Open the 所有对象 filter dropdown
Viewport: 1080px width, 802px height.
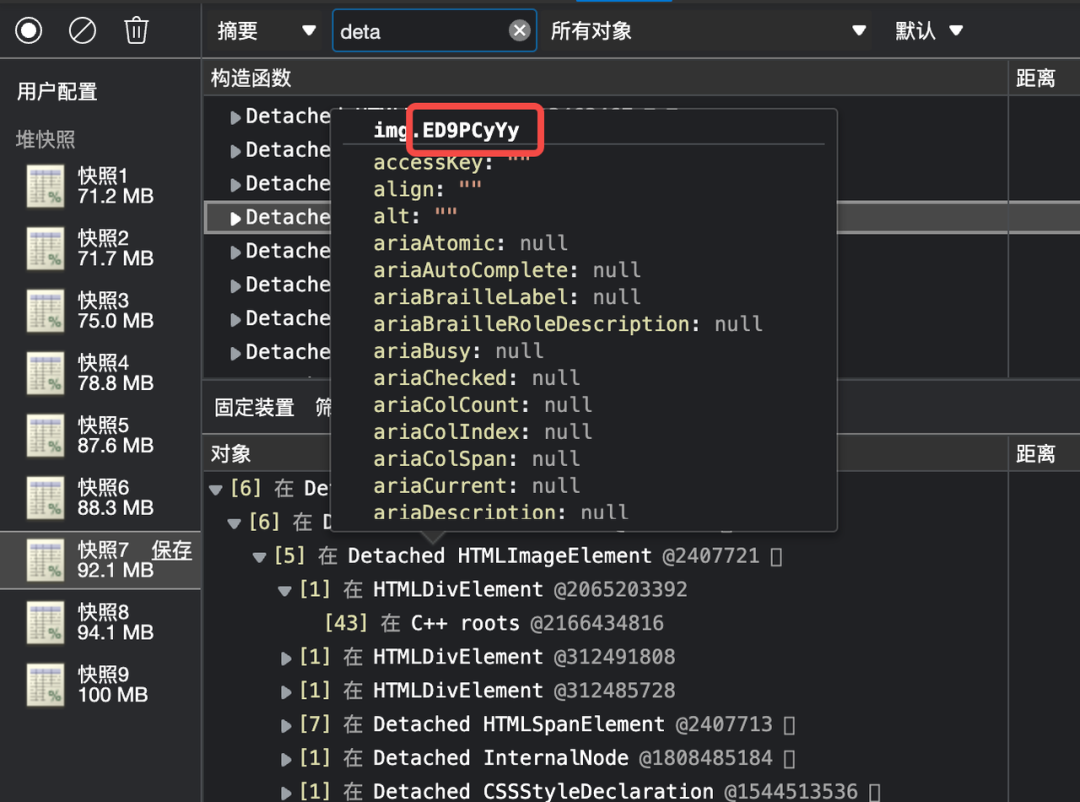coord(708,31)
